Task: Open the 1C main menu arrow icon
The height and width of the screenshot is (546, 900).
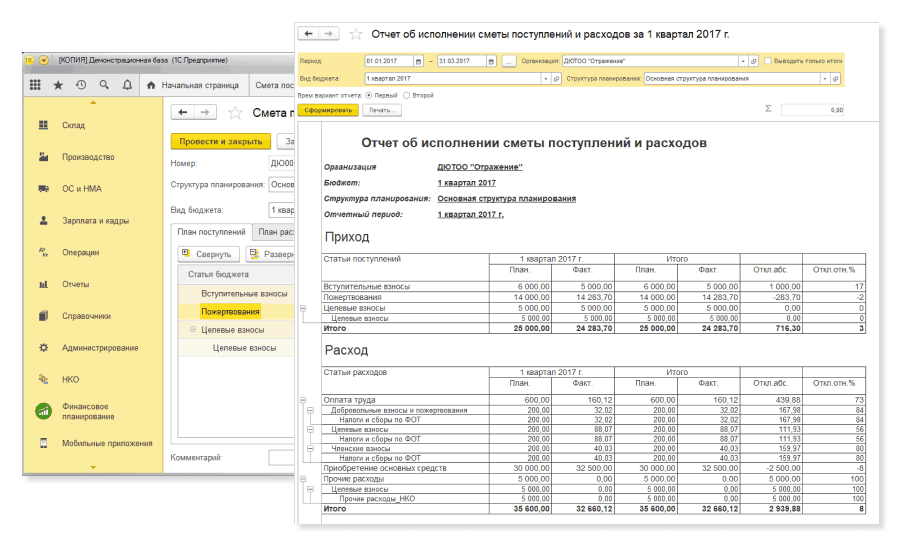Action: click(x=43, y=60)
